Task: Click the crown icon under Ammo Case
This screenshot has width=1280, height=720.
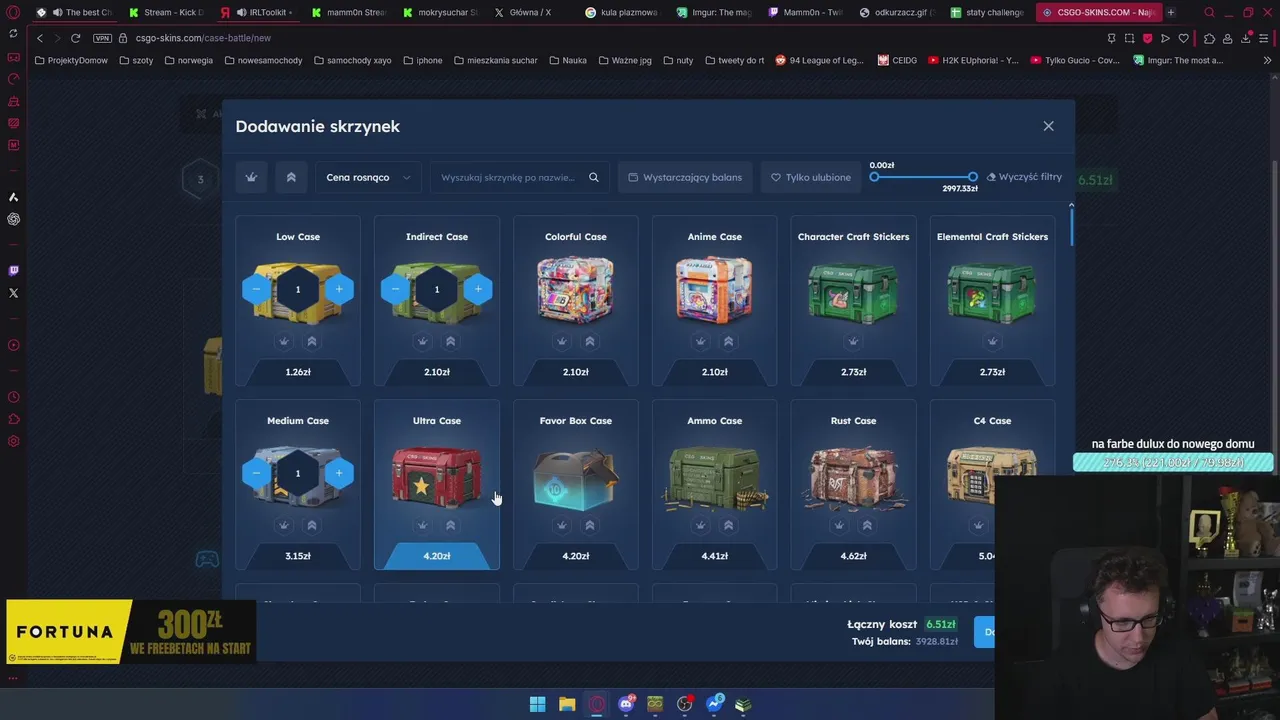Action: (701, 525)
